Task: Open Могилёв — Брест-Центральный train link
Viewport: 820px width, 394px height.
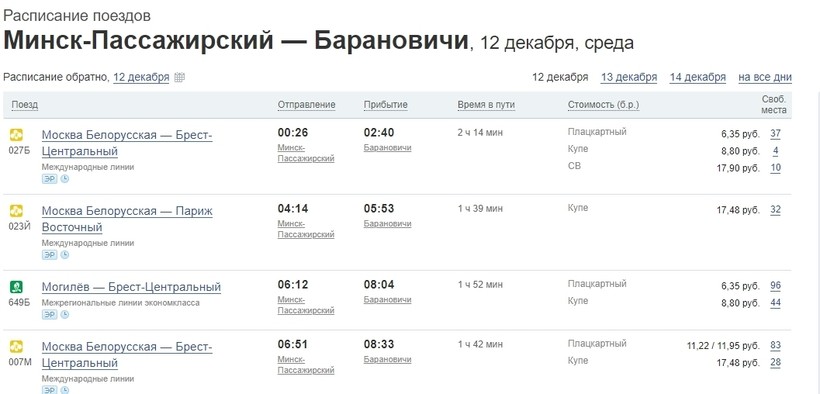Action: (x=131, y=287)
